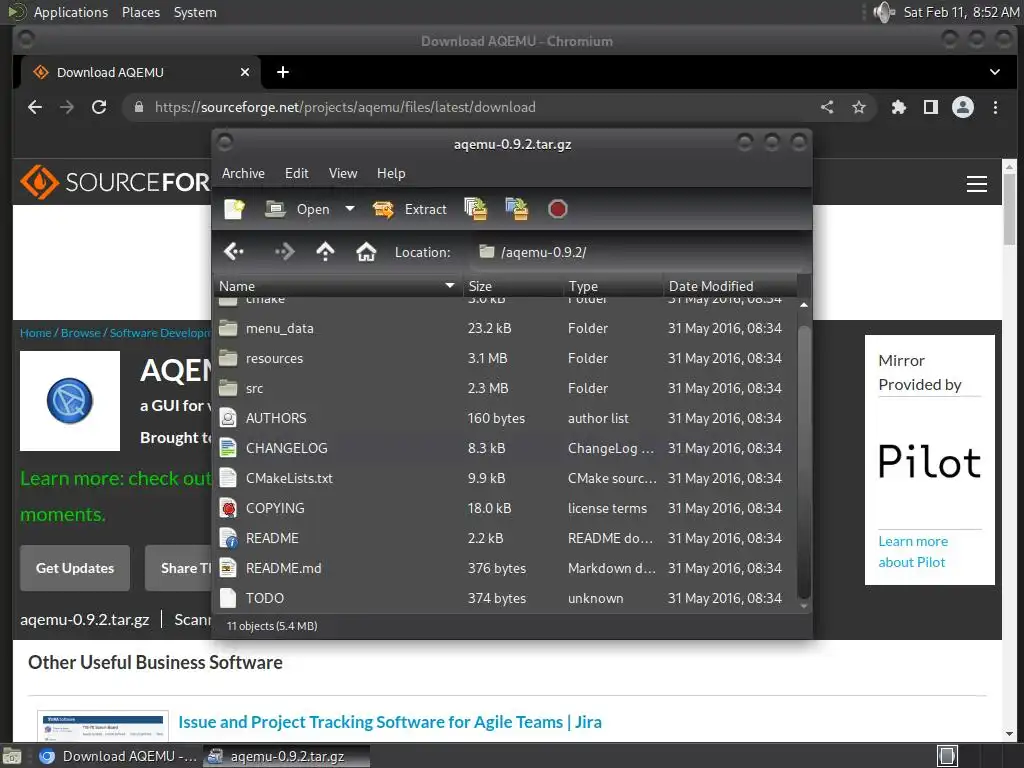Select the CMakeLists.txt file
Screen dimensions: 1024x768
pos(505,479)
